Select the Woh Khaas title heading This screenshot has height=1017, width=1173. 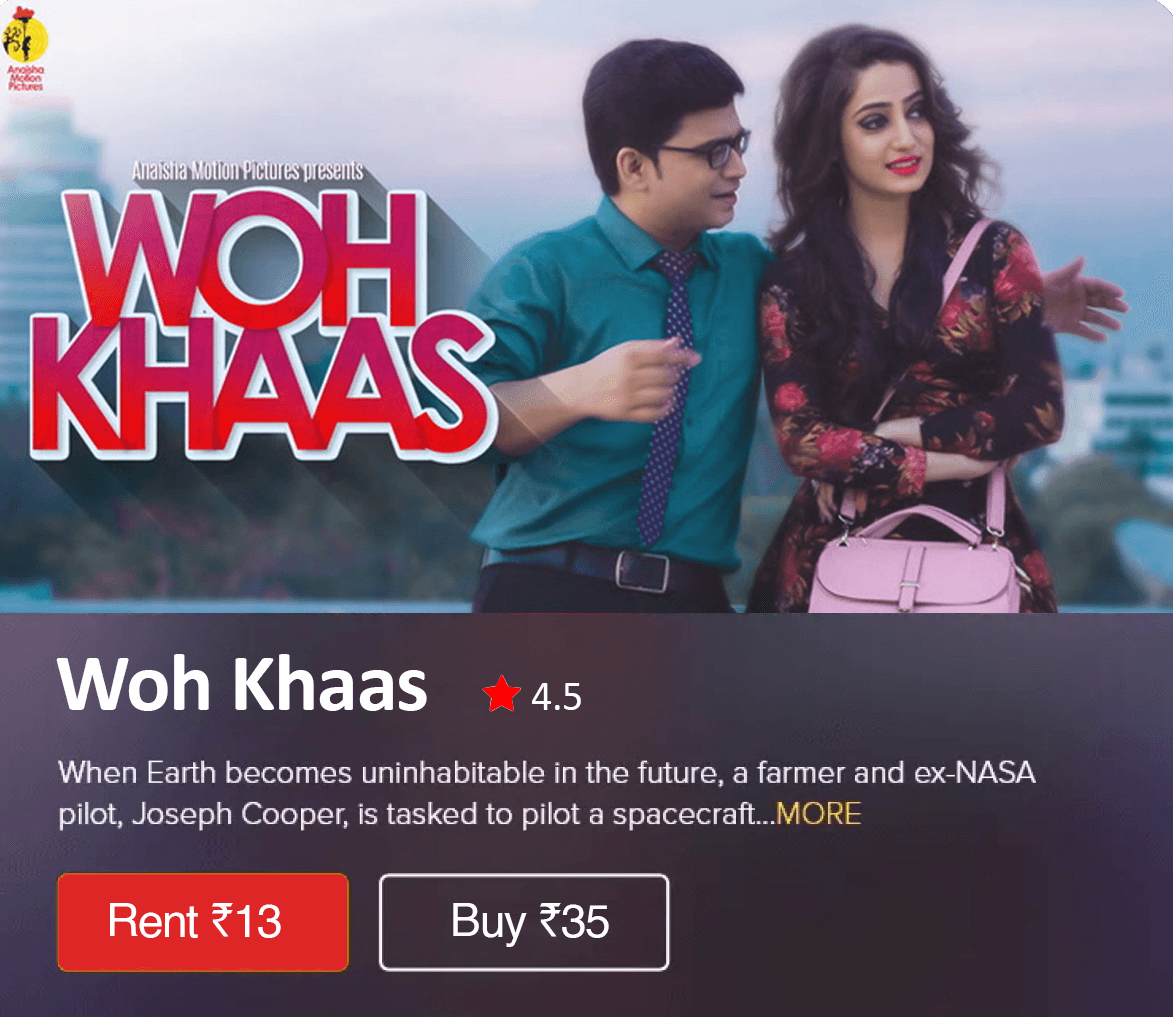pos(242,684)
